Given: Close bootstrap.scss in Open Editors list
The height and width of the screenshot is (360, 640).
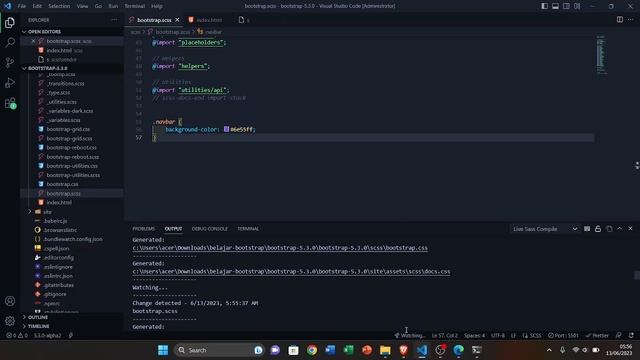Looking at the screenshot, I should pos(33,41).
